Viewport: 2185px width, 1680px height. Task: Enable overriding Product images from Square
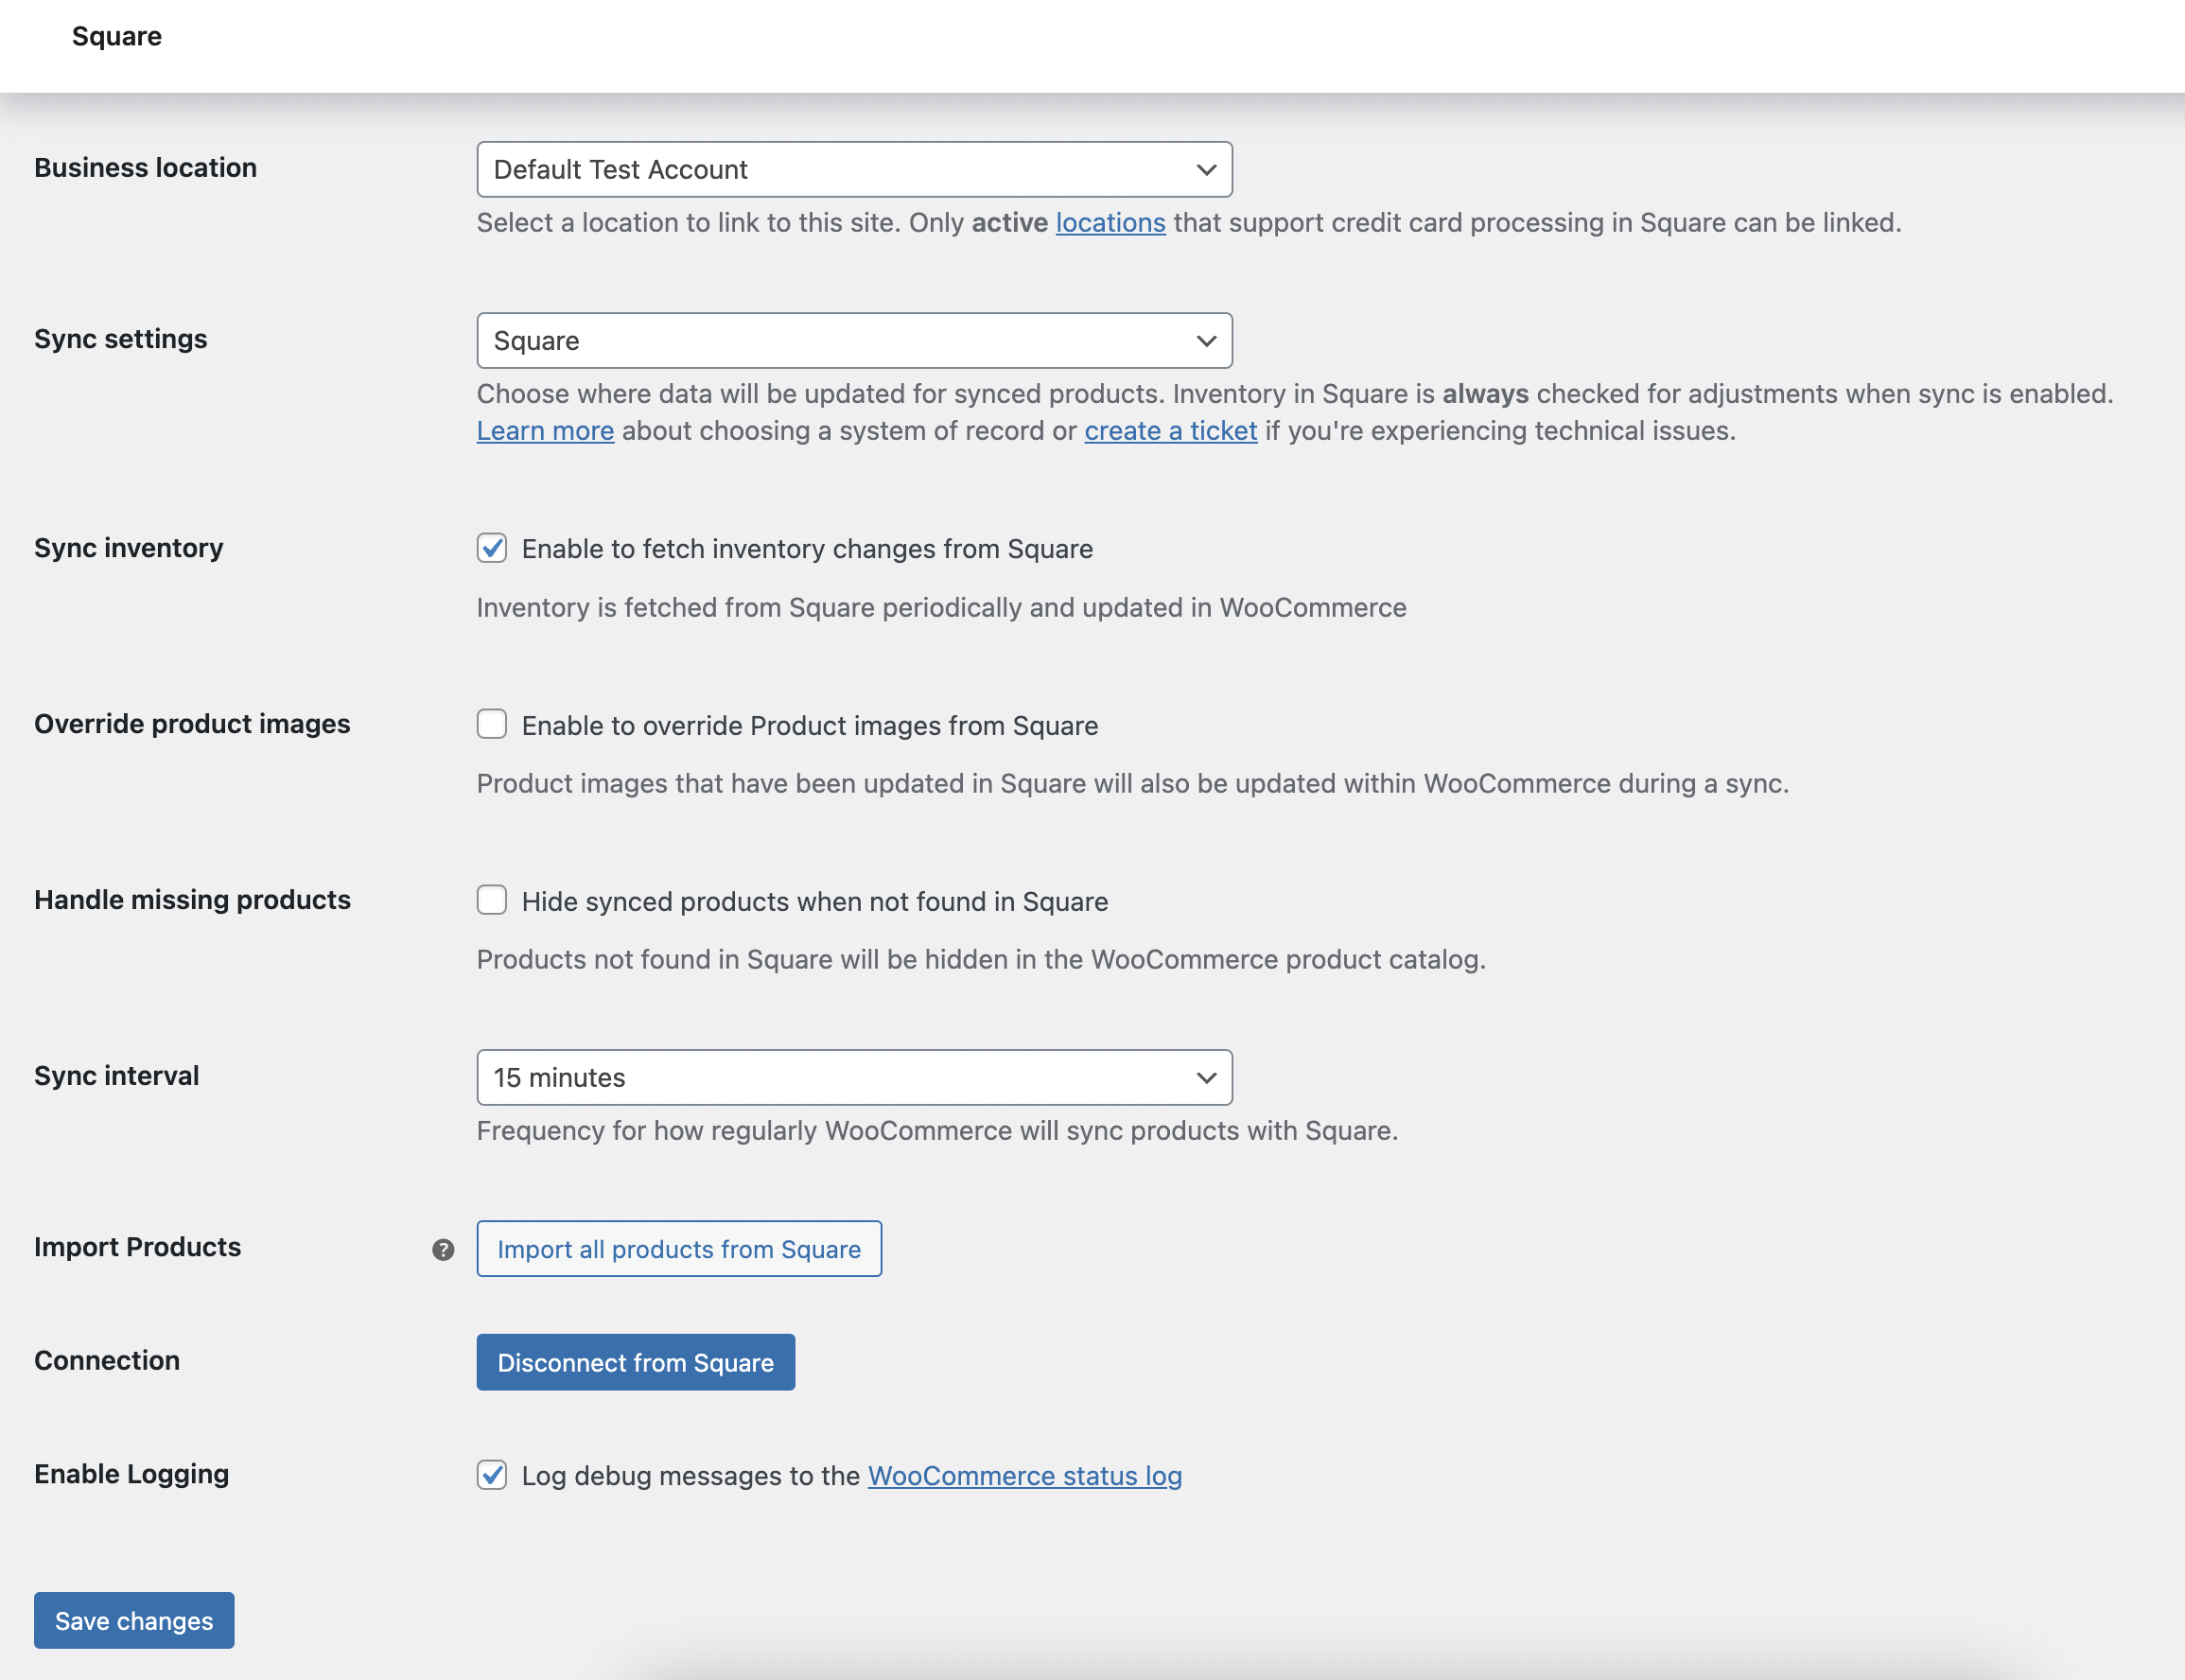tap(492, 724)
